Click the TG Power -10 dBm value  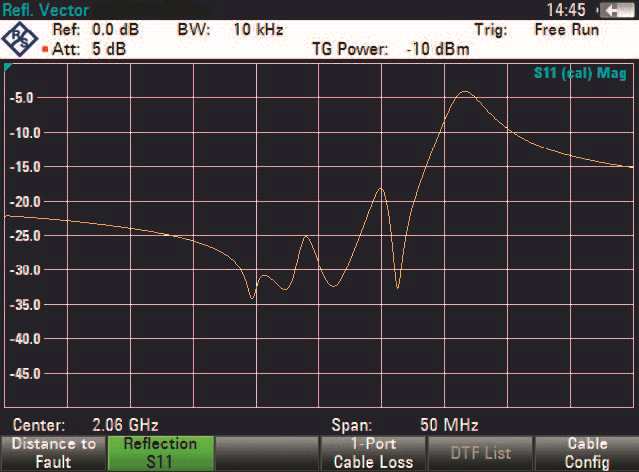coord(438,49)
